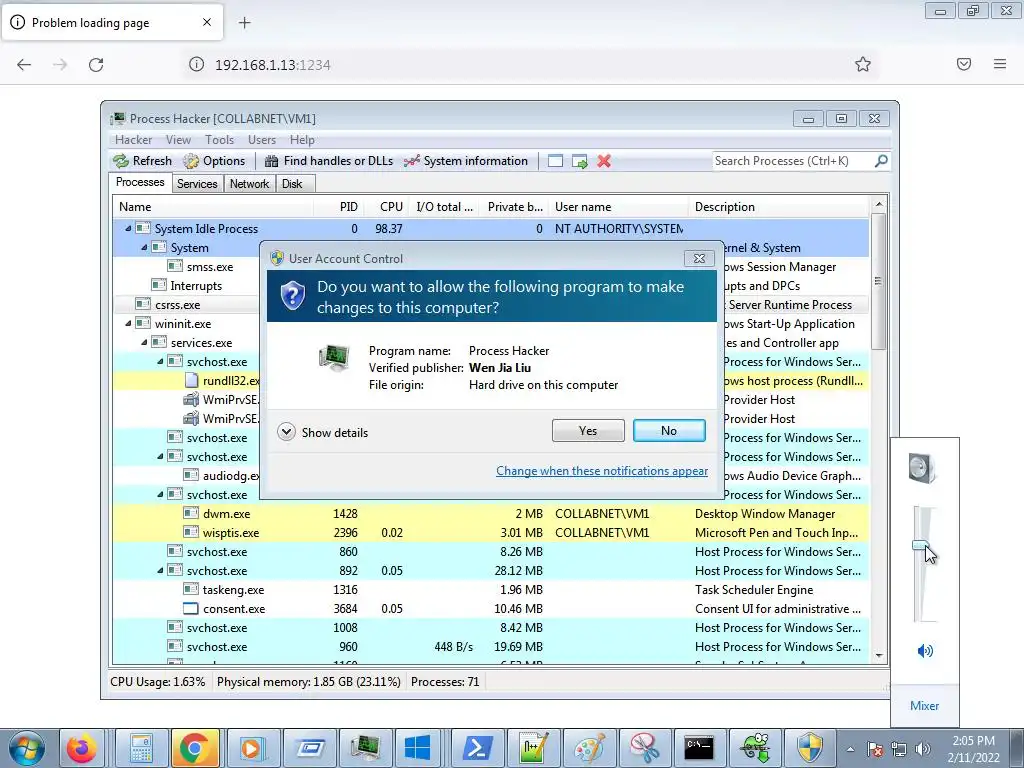Open PowerShell from the taskbar

[477, 748]
